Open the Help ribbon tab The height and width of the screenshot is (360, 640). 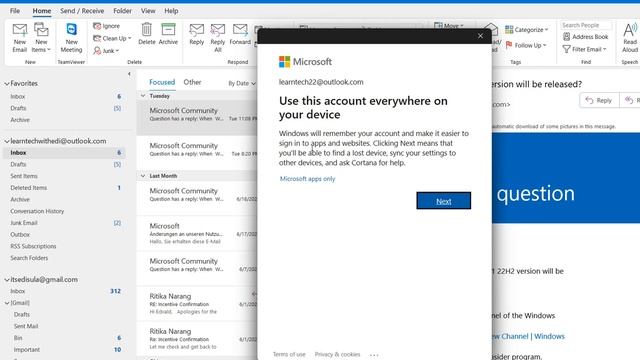pyautogui.click(x=171, y=11)
